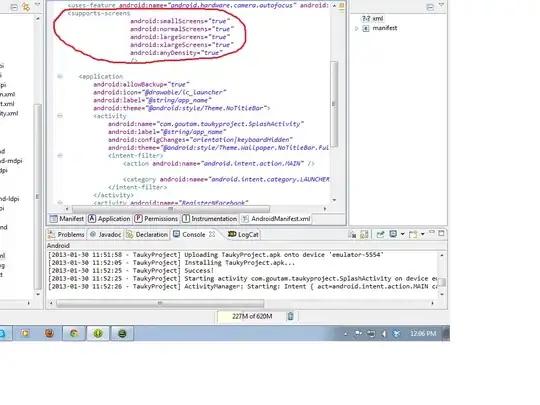This screenshot has height=405, width=540.
Task: Open the new console dropdown arrow
Action: [x=423, y=235]
